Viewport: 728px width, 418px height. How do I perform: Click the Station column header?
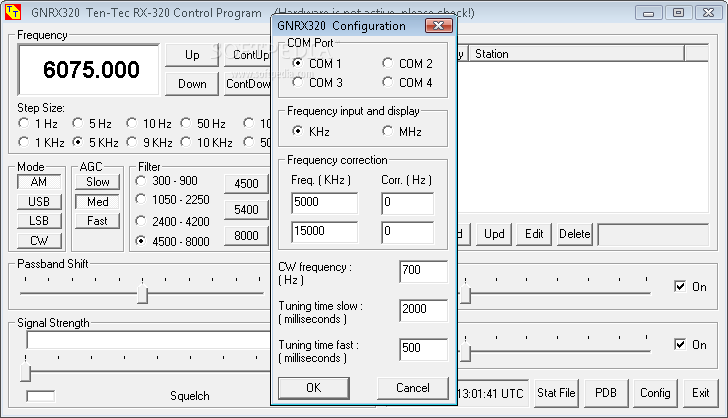pos(577,54)
